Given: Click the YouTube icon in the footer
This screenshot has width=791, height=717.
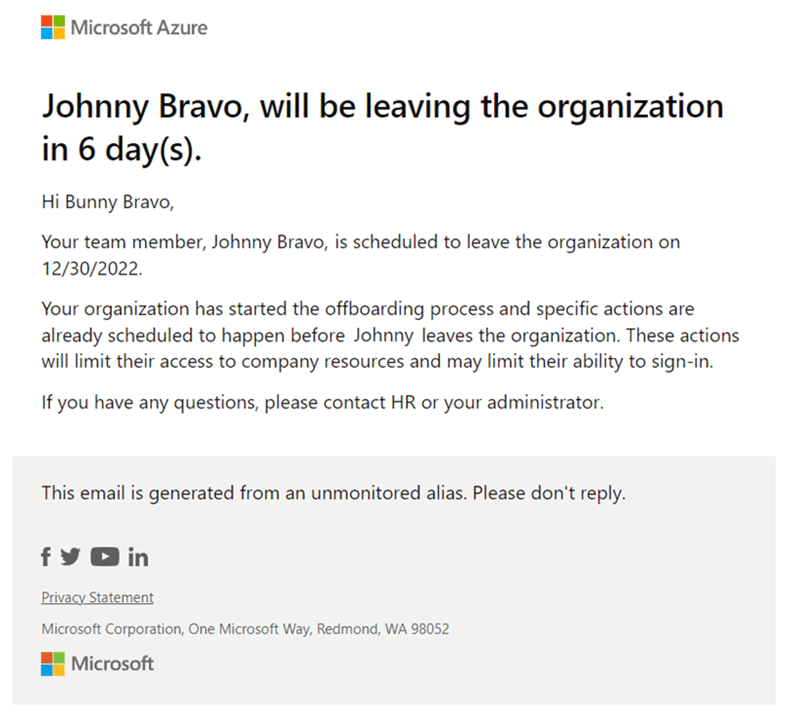Looking at the screenshot, I should [104, 558].
